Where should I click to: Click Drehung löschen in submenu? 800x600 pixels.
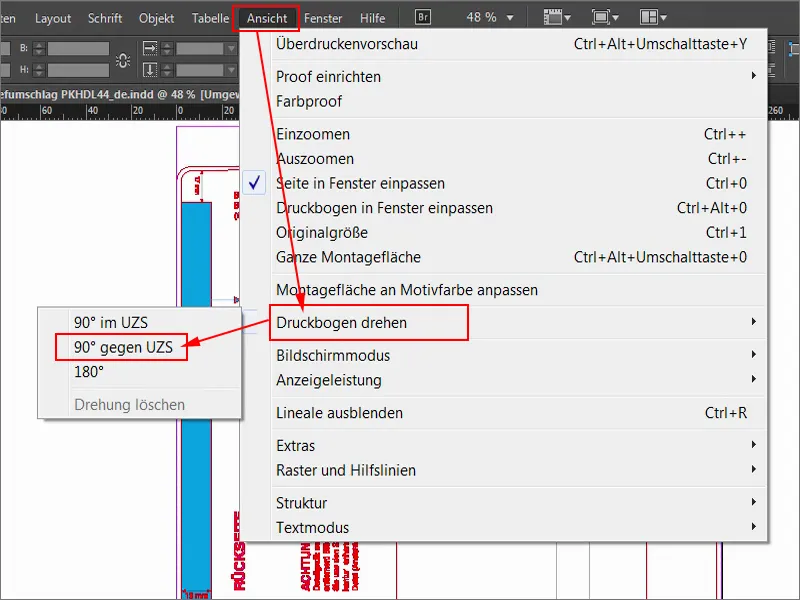pos(139,405)
